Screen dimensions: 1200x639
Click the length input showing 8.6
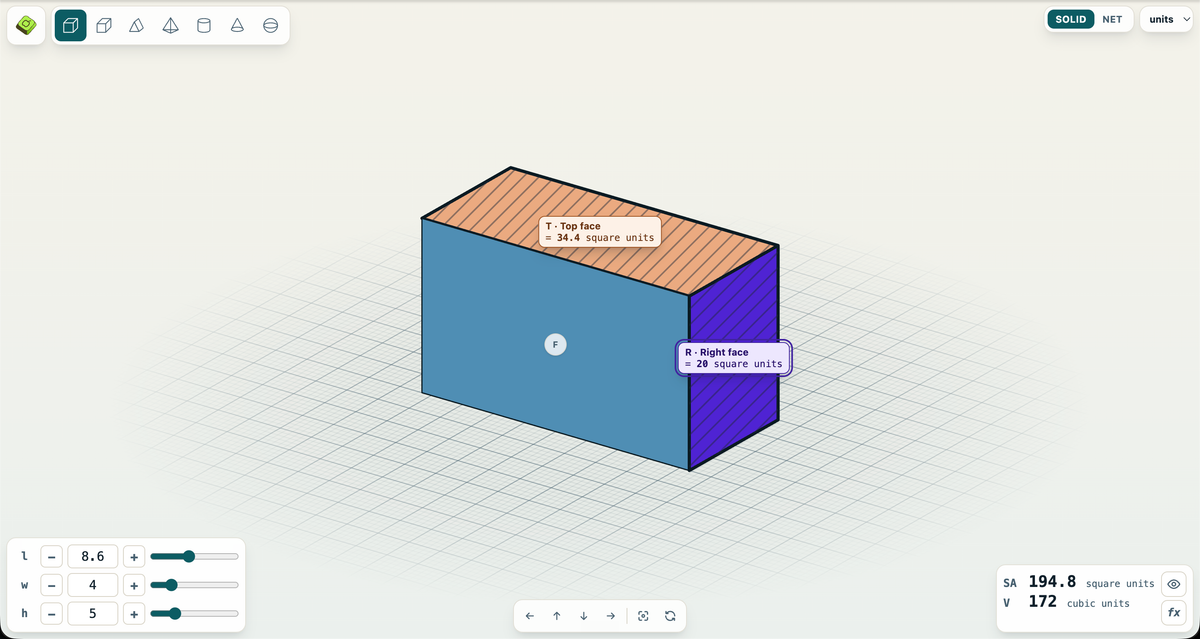tap(93, 556)
